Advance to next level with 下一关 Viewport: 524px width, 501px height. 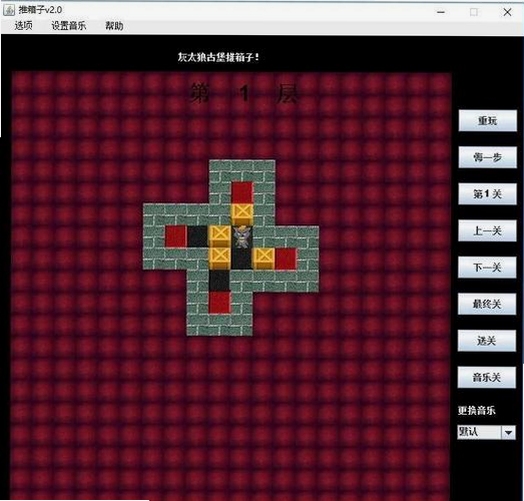pos(487,267)
